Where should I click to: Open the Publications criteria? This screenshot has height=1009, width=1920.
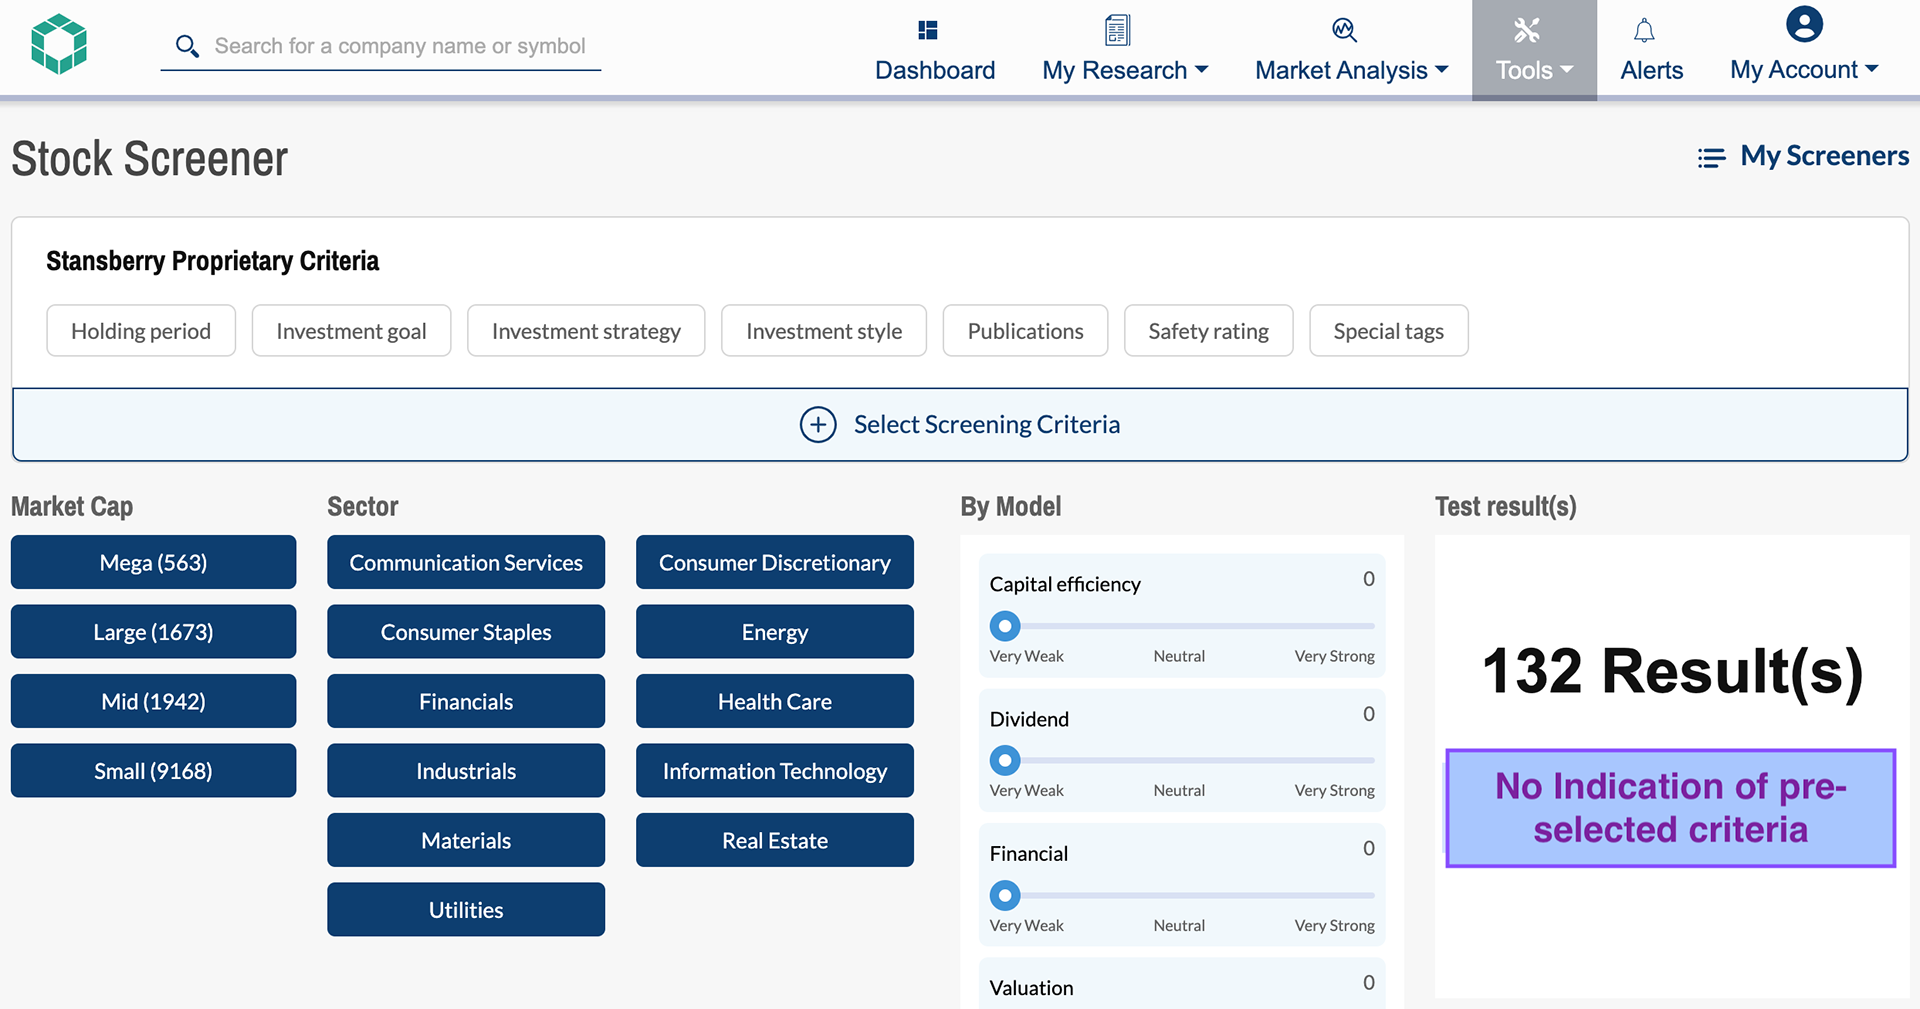pos(1025,331)
